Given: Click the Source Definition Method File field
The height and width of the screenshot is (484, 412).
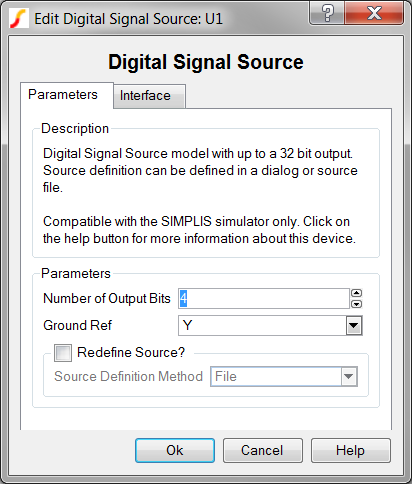Looking at the screenshot, I should (x=284, y=377).
